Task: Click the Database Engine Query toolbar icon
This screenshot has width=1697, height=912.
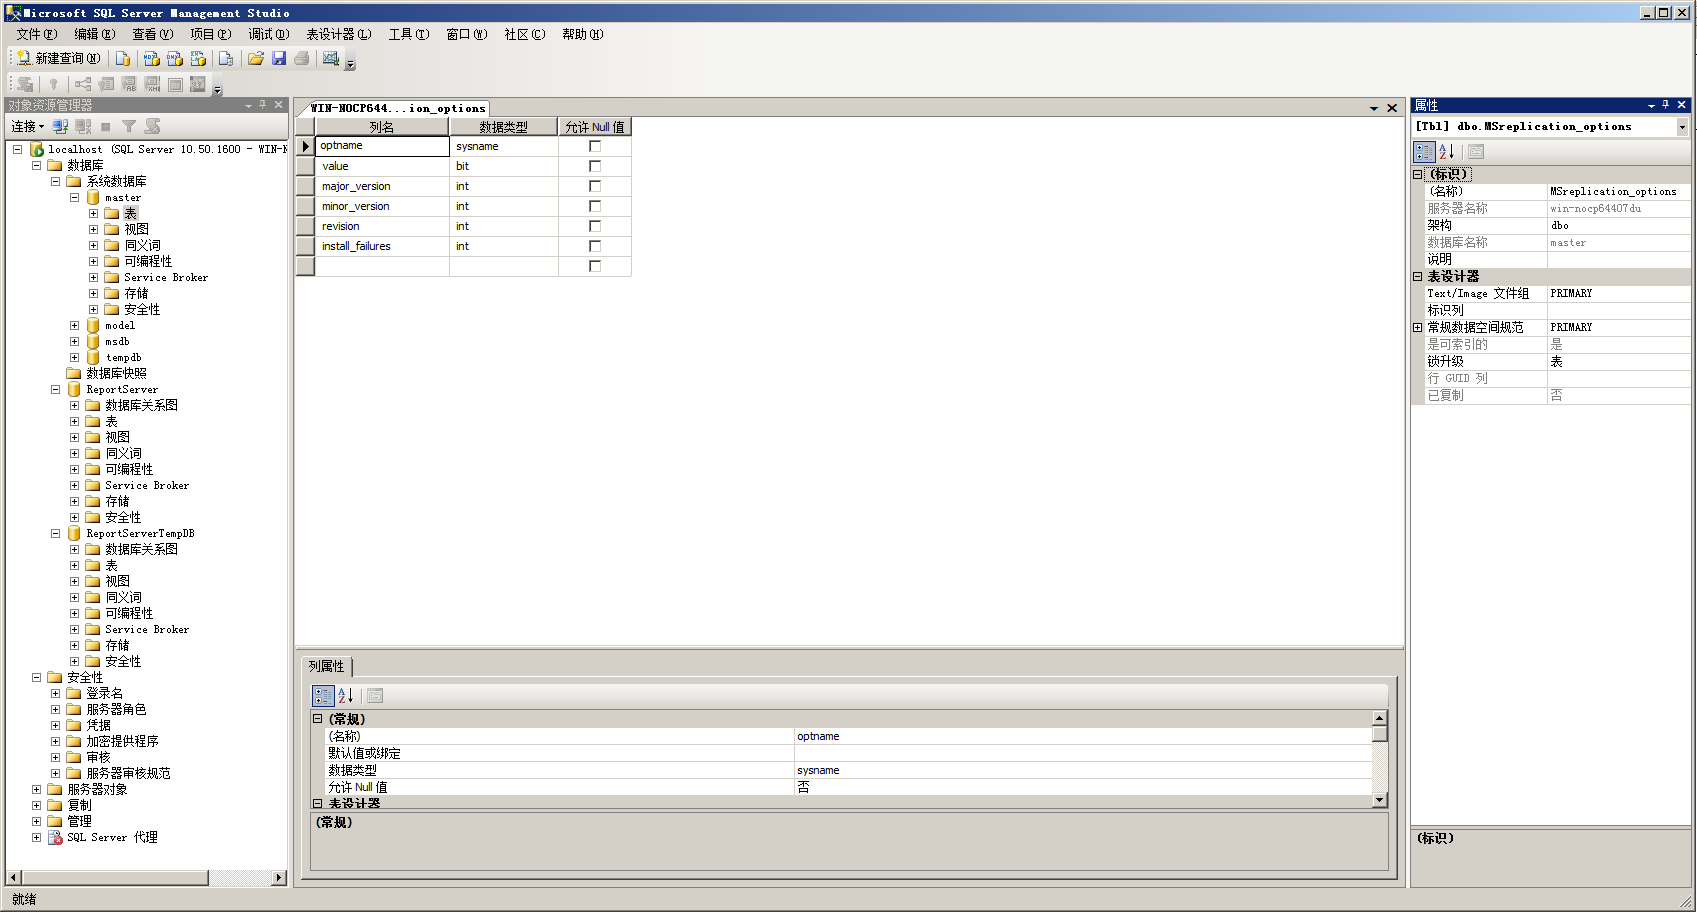Action: click(123, 59)
